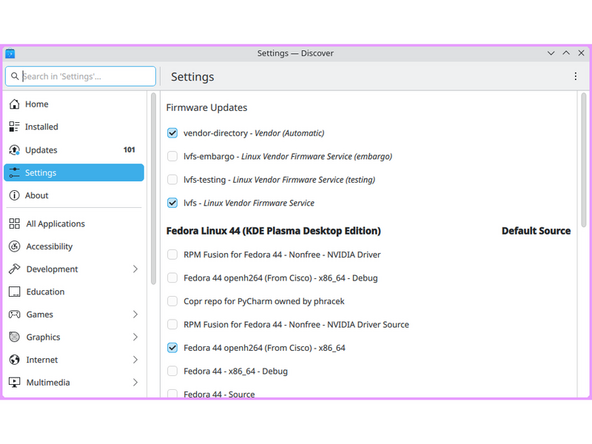Select the Settings sidebar entry
This screenshot has height=444, width=592.
[74, 173]
